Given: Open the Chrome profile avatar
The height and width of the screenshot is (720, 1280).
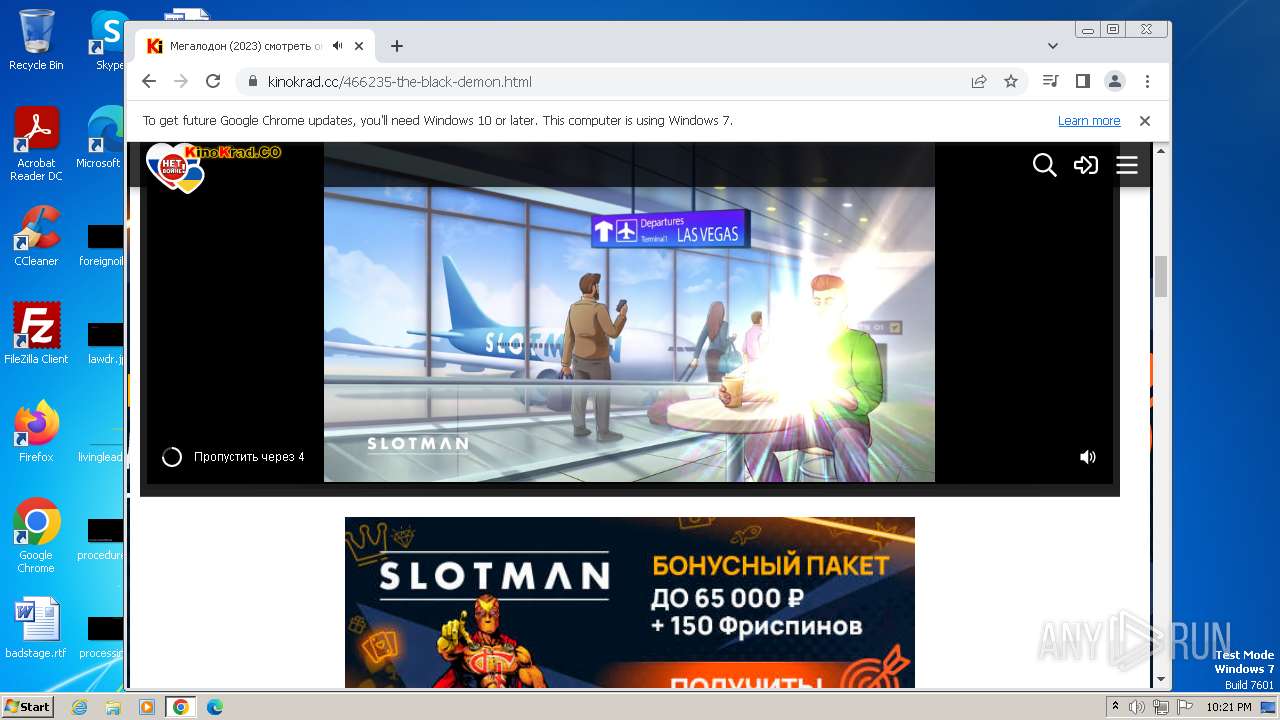Looking at the screenshot, I should click(1115, 82).
